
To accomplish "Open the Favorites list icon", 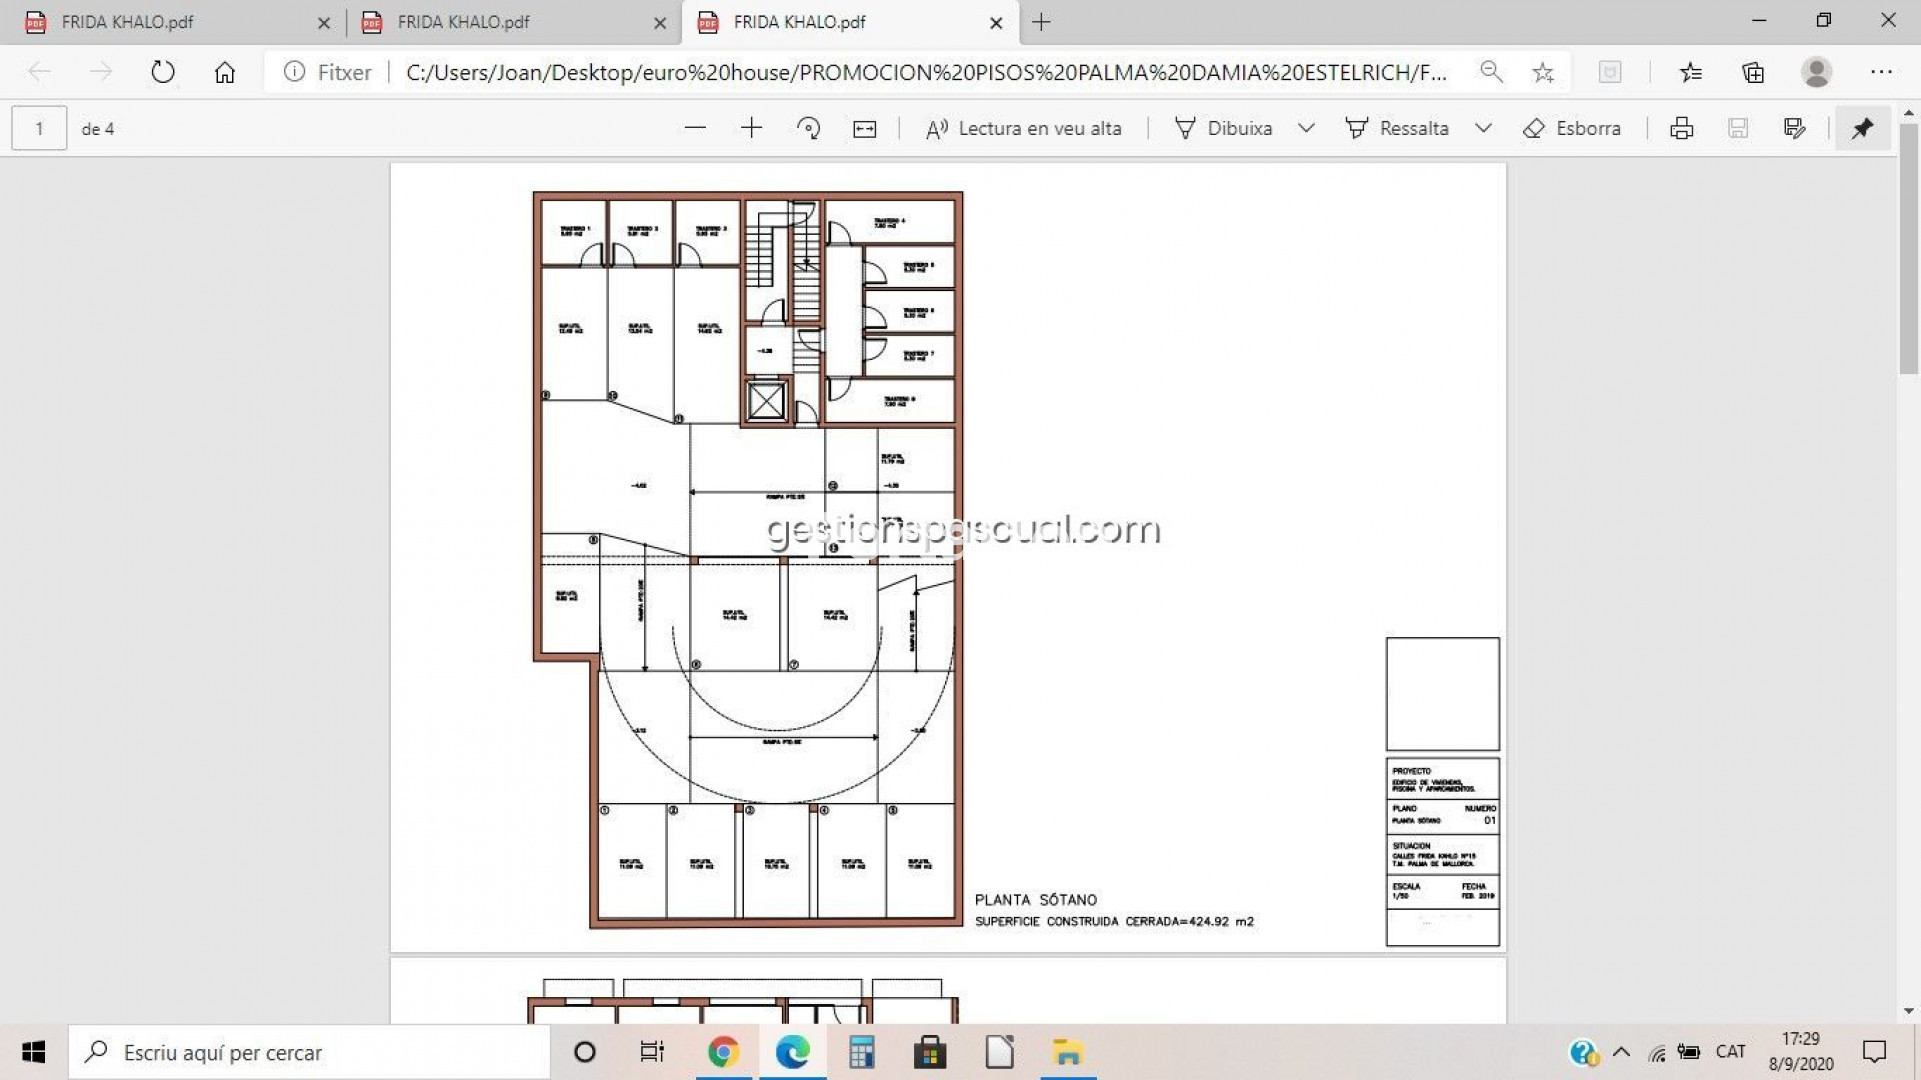I will point(1691,72).
